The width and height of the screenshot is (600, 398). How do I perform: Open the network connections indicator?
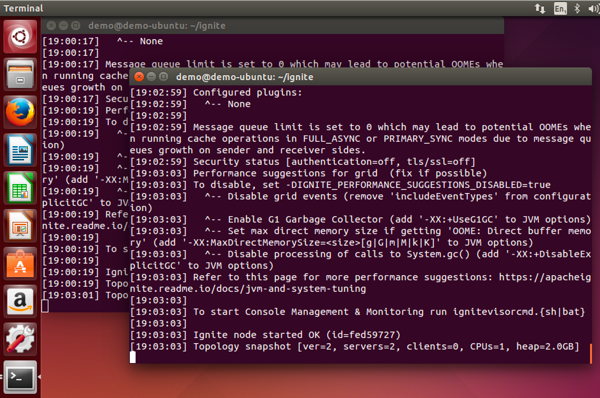[x=540, y=8]
